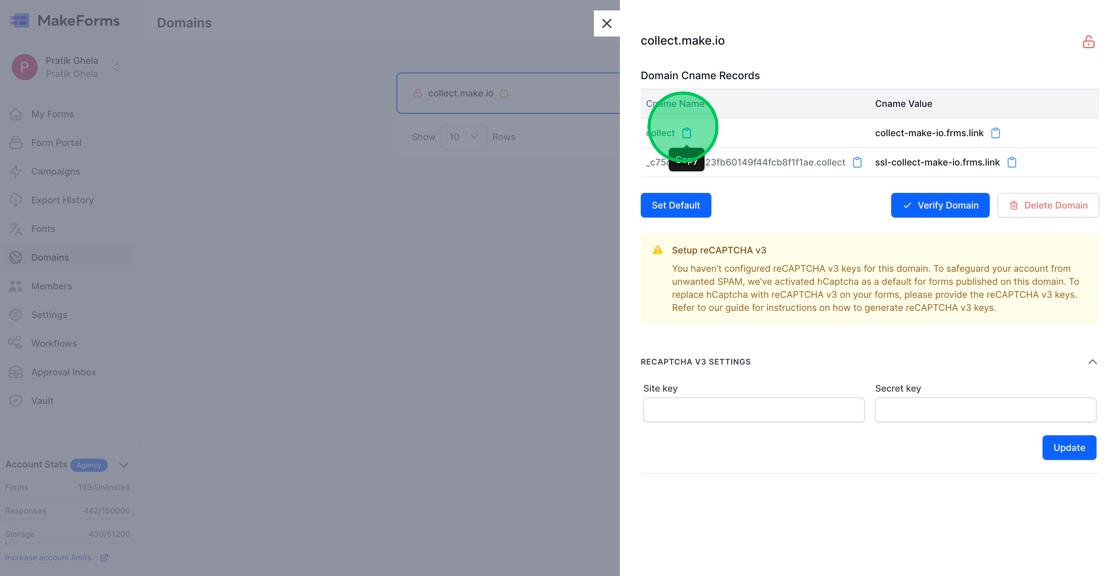Copy the ssl-collect-make-io.frms.link value
This screenshot has height=576, width=1120.
click(x=1012, y=161)
